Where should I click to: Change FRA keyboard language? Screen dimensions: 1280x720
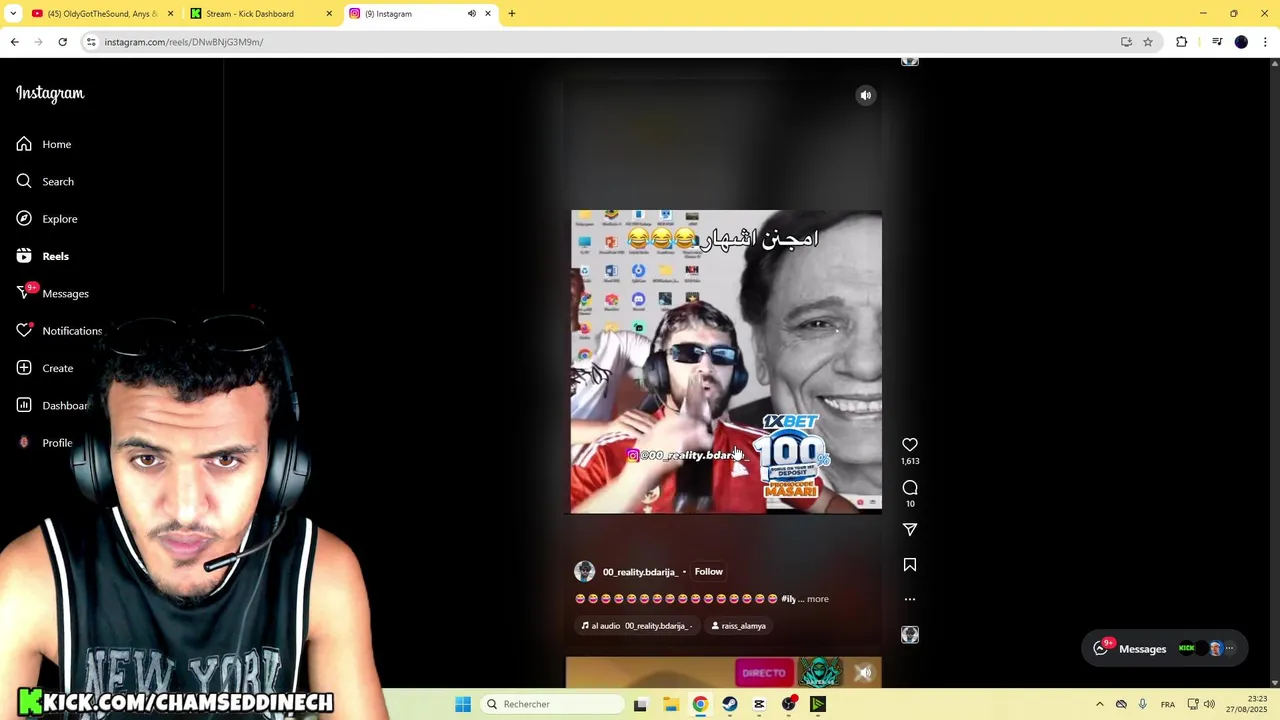click(1168, 704)
